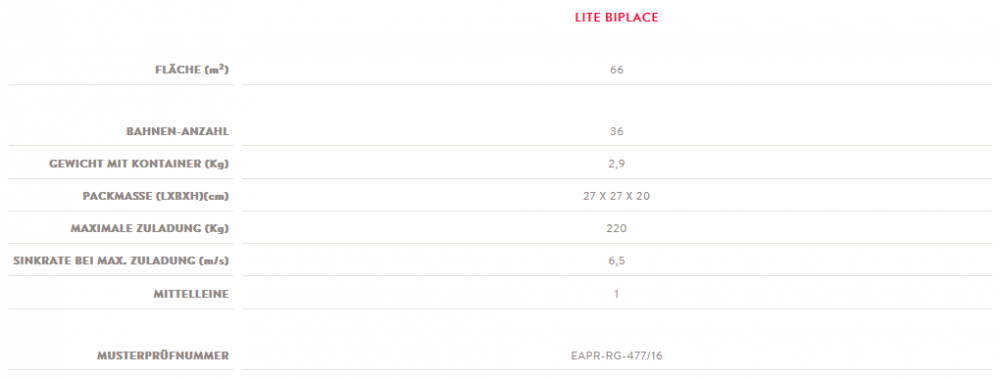
Task: Click the certification number EAPR-RG-477/16
Action: tap(616, 356)
